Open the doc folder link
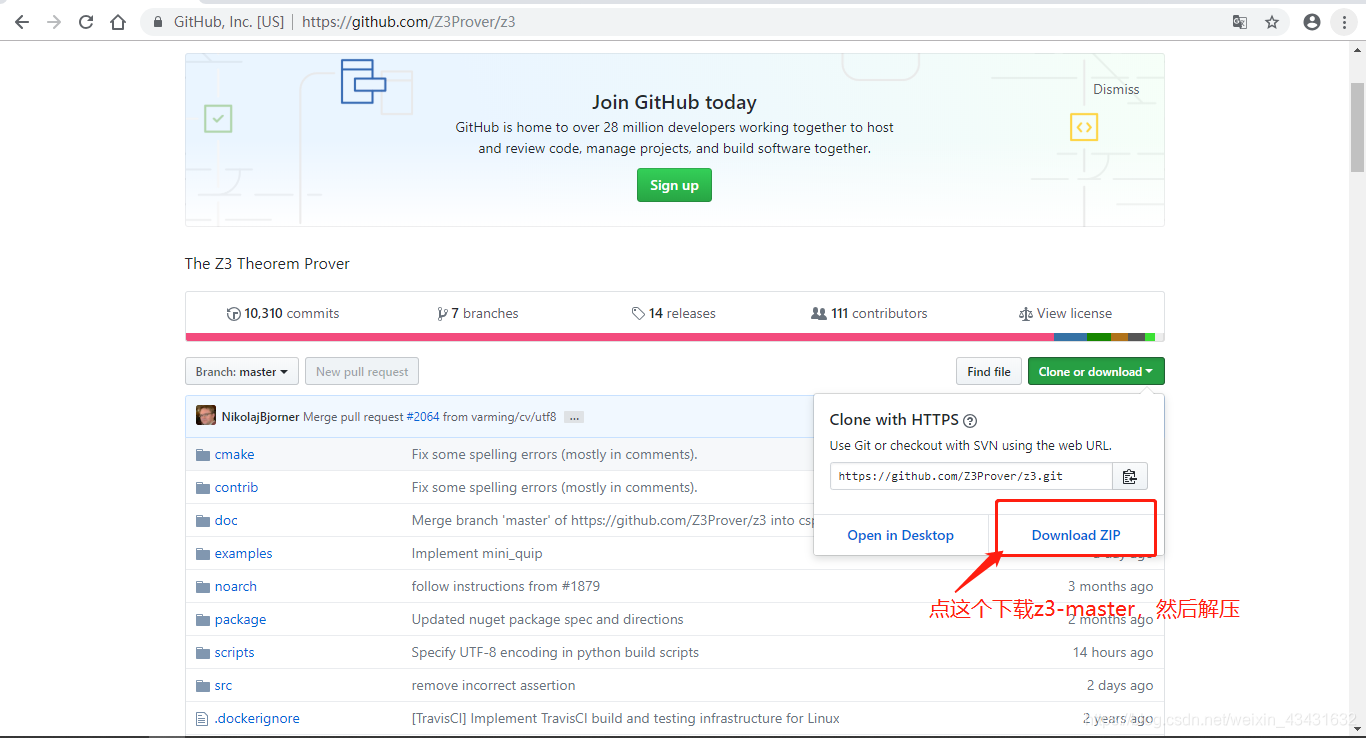 tap(226, 520)
